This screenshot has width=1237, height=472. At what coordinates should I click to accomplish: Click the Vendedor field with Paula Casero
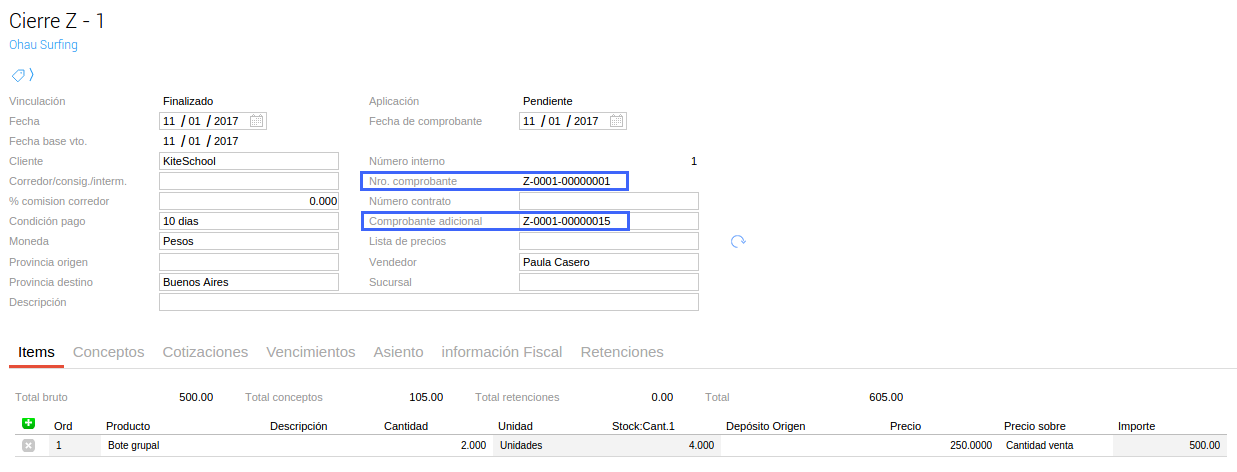tap(608, 262)
